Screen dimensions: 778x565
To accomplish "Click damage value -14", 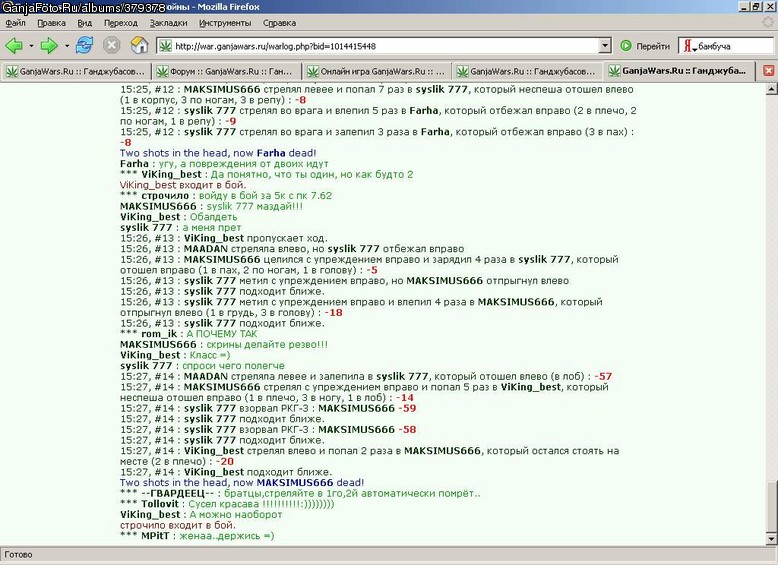I will (x=405, y=398).
